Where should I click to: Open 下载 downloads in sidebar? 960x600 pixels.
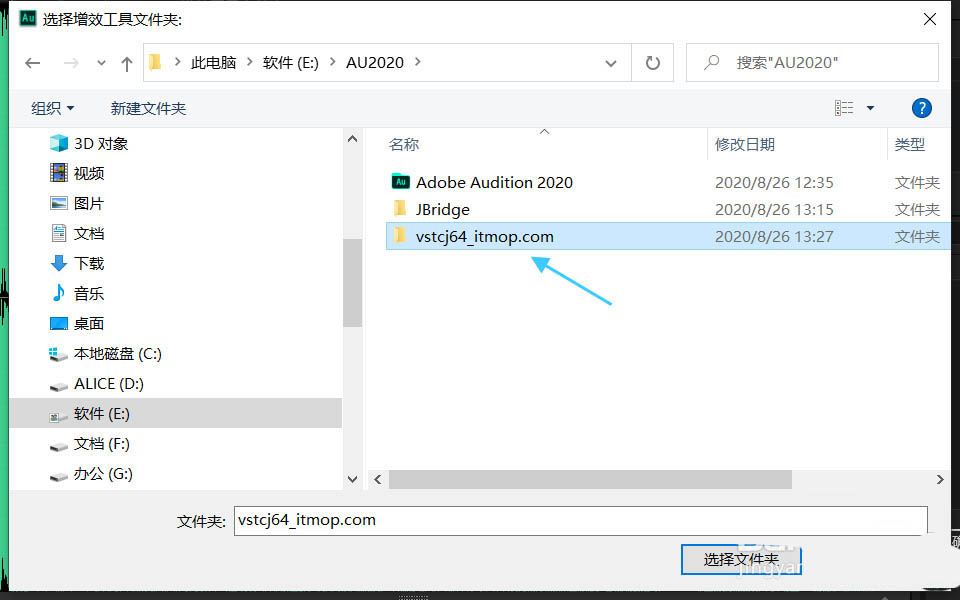[x=88, y=264]
